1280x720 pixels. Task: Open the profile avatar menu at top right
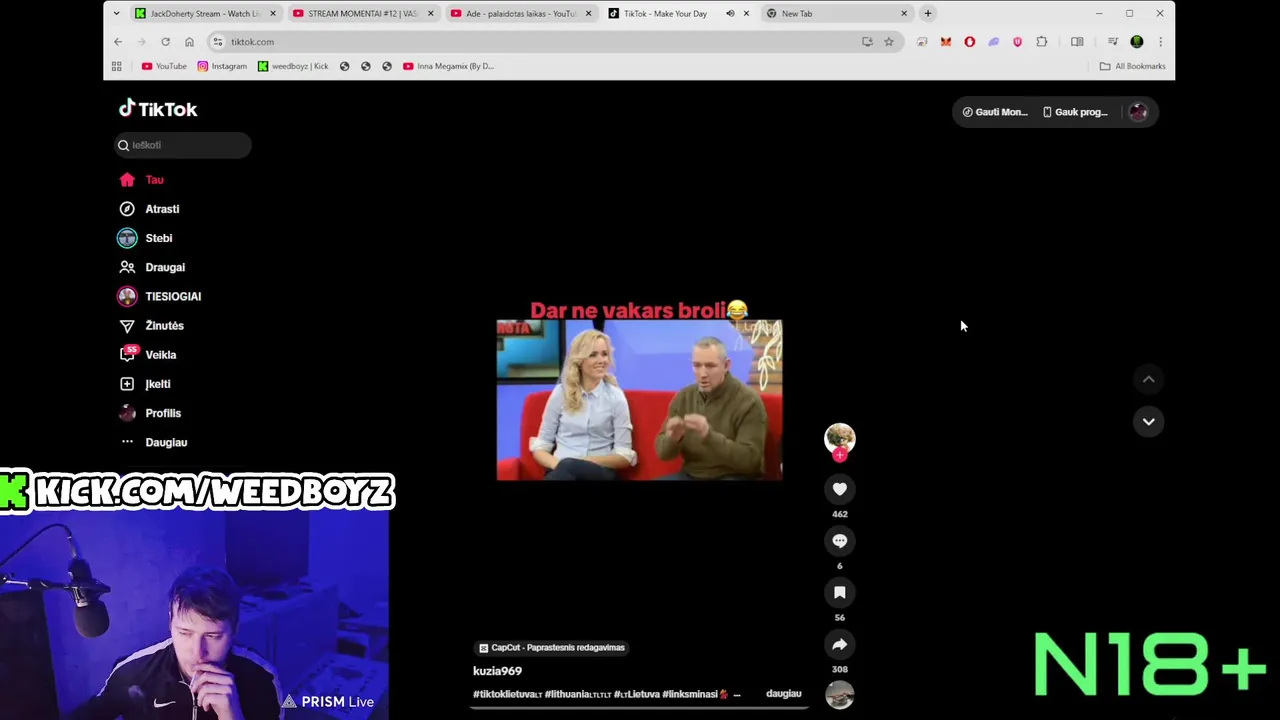tap(1138, 112)
